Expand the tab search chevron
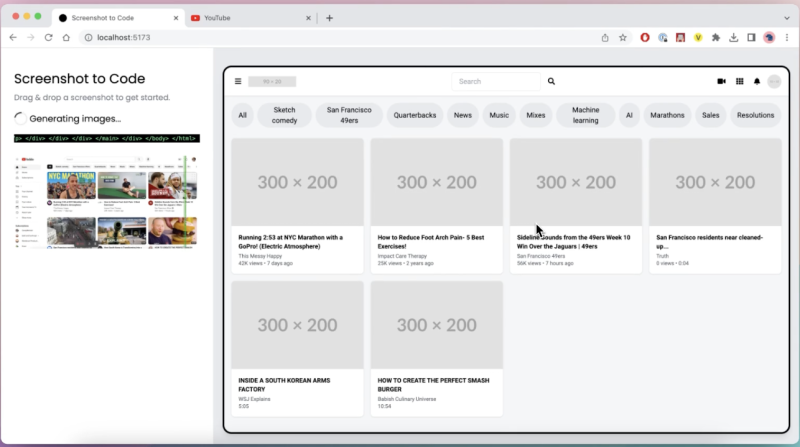The width and height of the screenshot is (800, 447). coord(786,18)
